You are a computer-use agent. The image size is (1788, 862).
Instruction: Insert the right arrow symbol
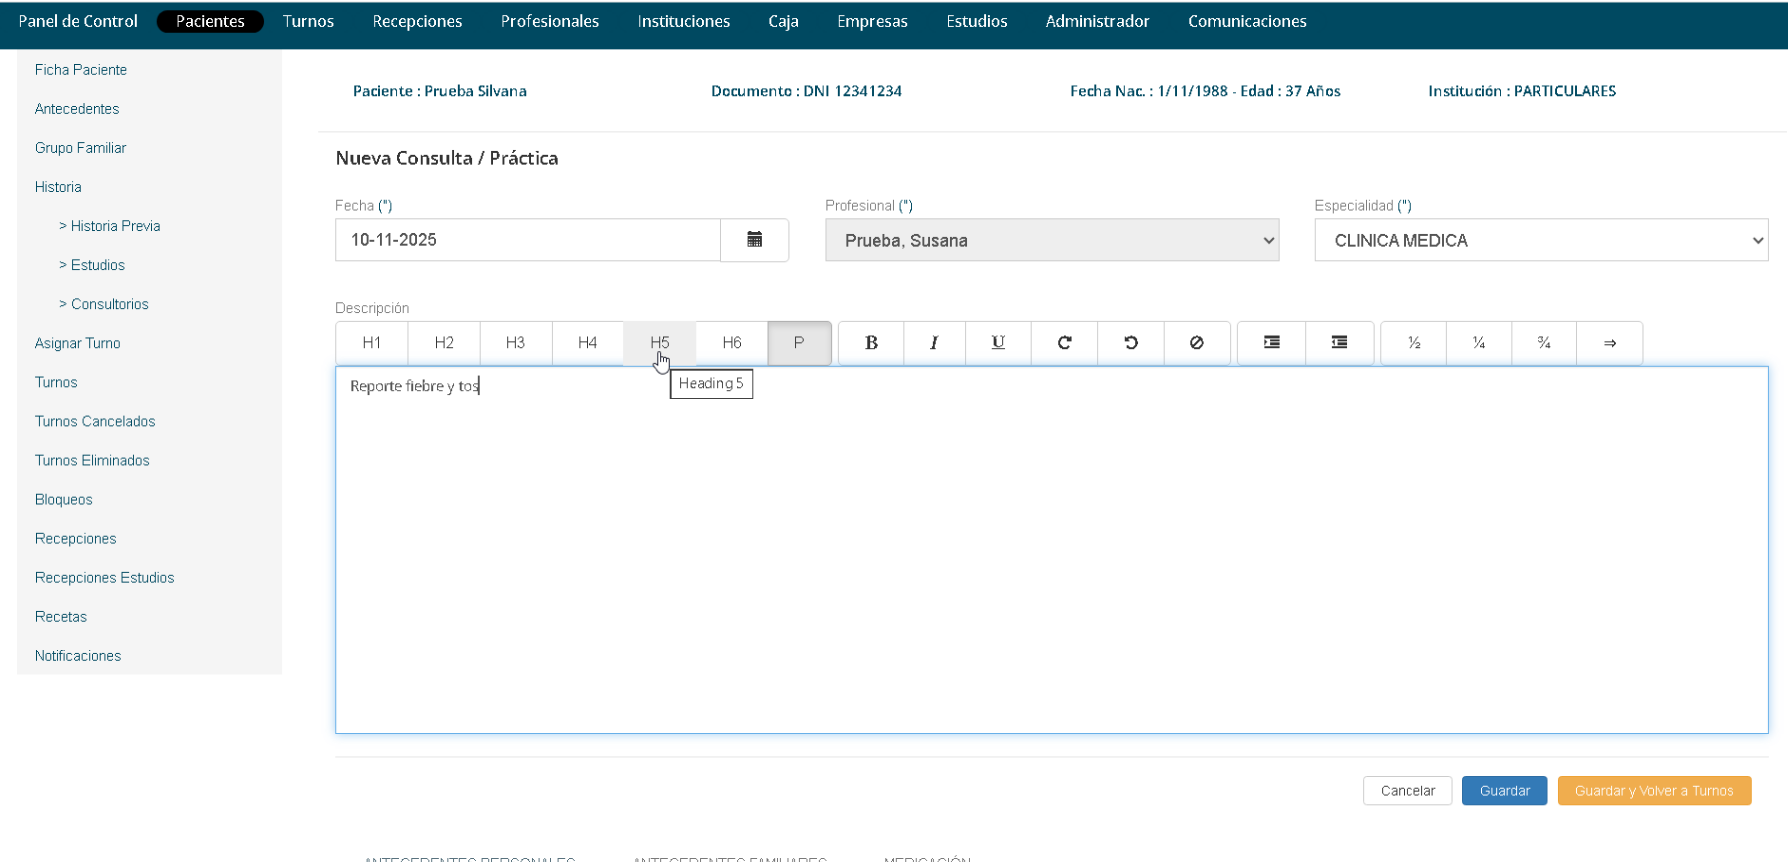(1609, 343)
